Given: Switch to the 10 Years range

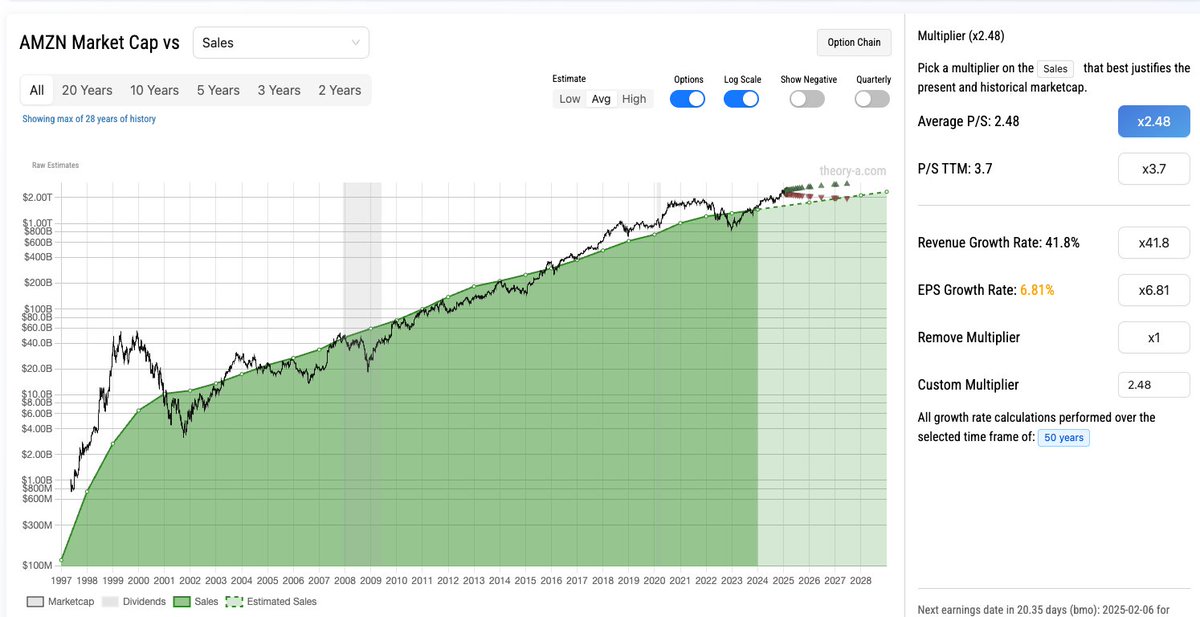Looking at the screenshot, I should 155,90.
